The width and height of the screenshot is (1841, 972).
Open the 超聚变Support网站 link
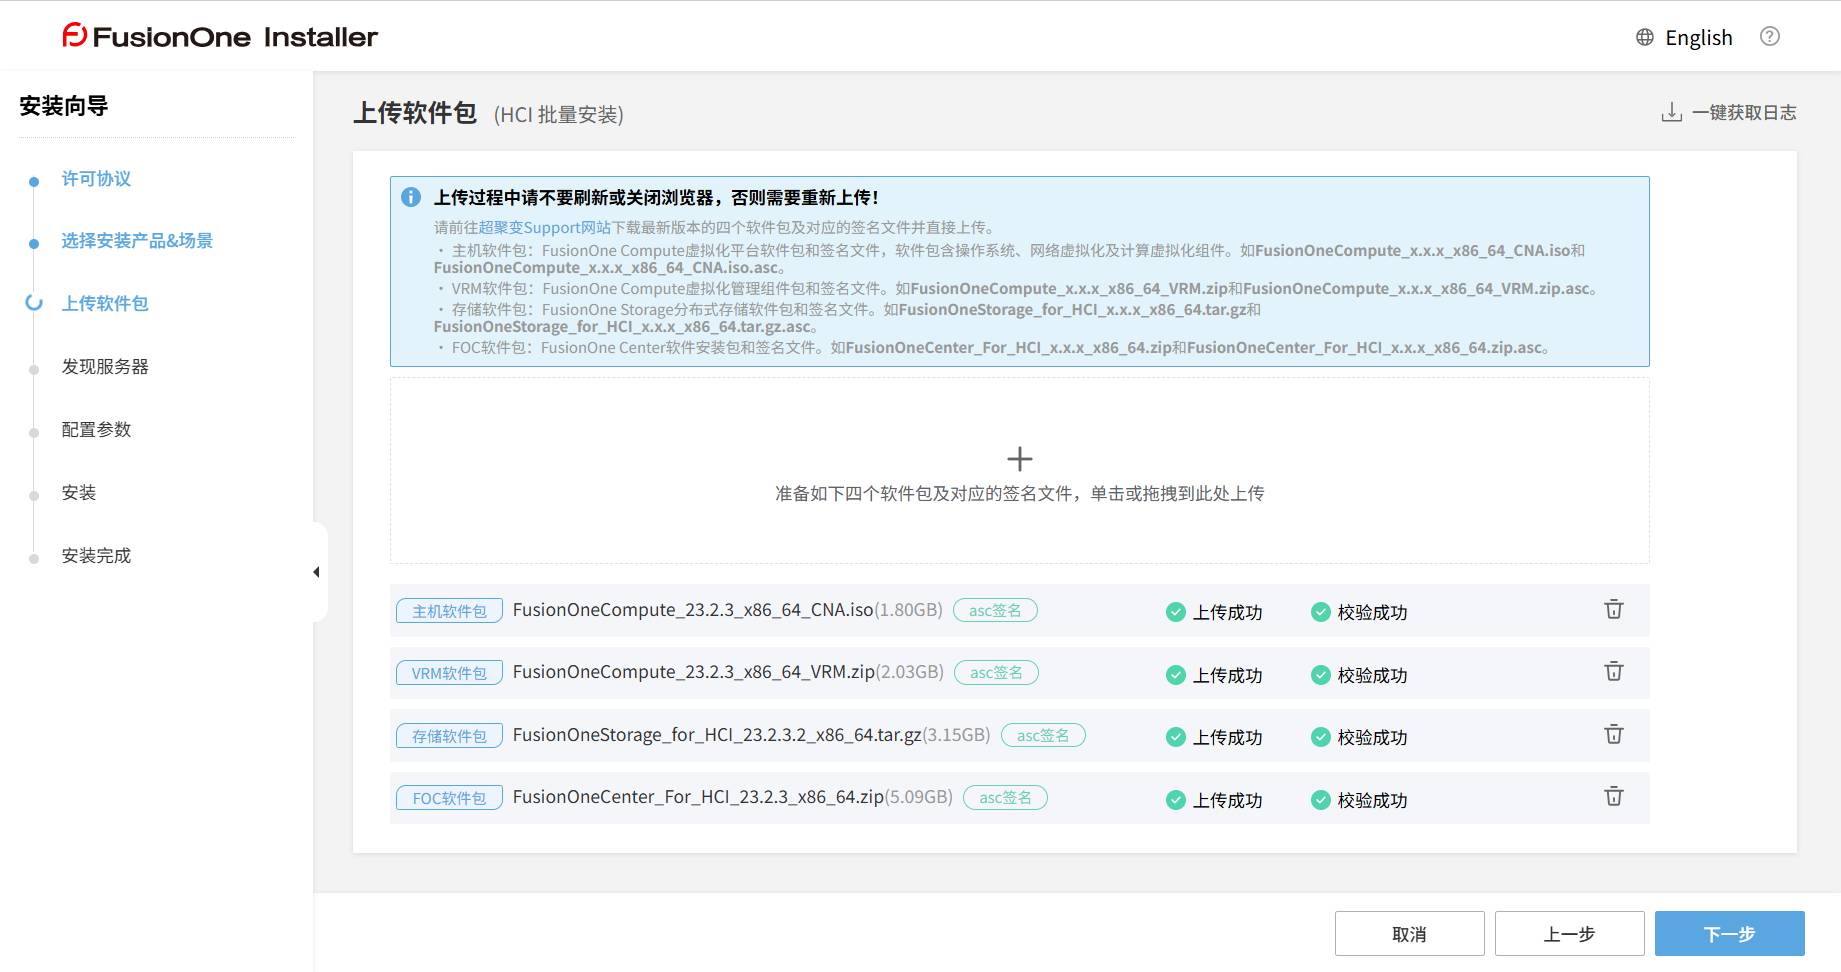pos(544,227)
